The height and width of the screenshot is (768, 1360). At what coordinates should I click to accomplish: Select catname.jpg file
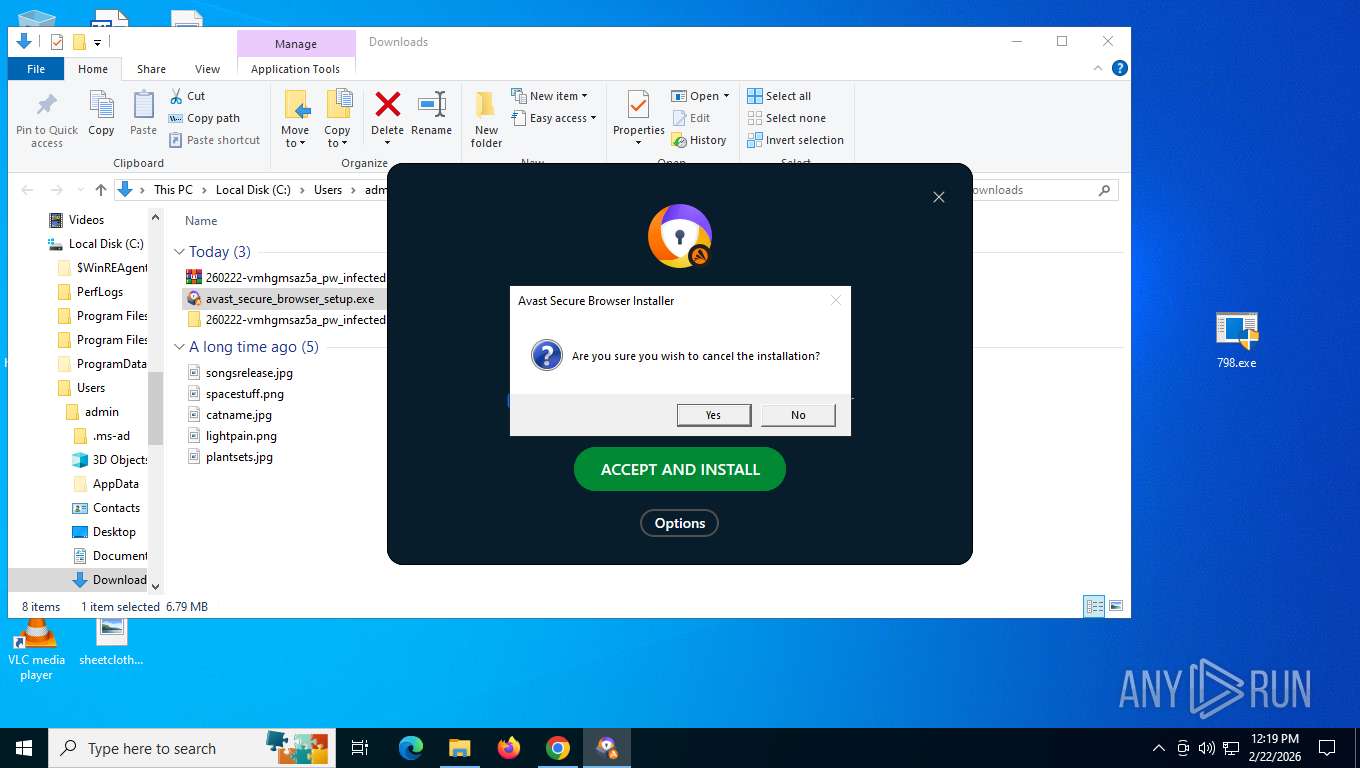pos(239,414)
